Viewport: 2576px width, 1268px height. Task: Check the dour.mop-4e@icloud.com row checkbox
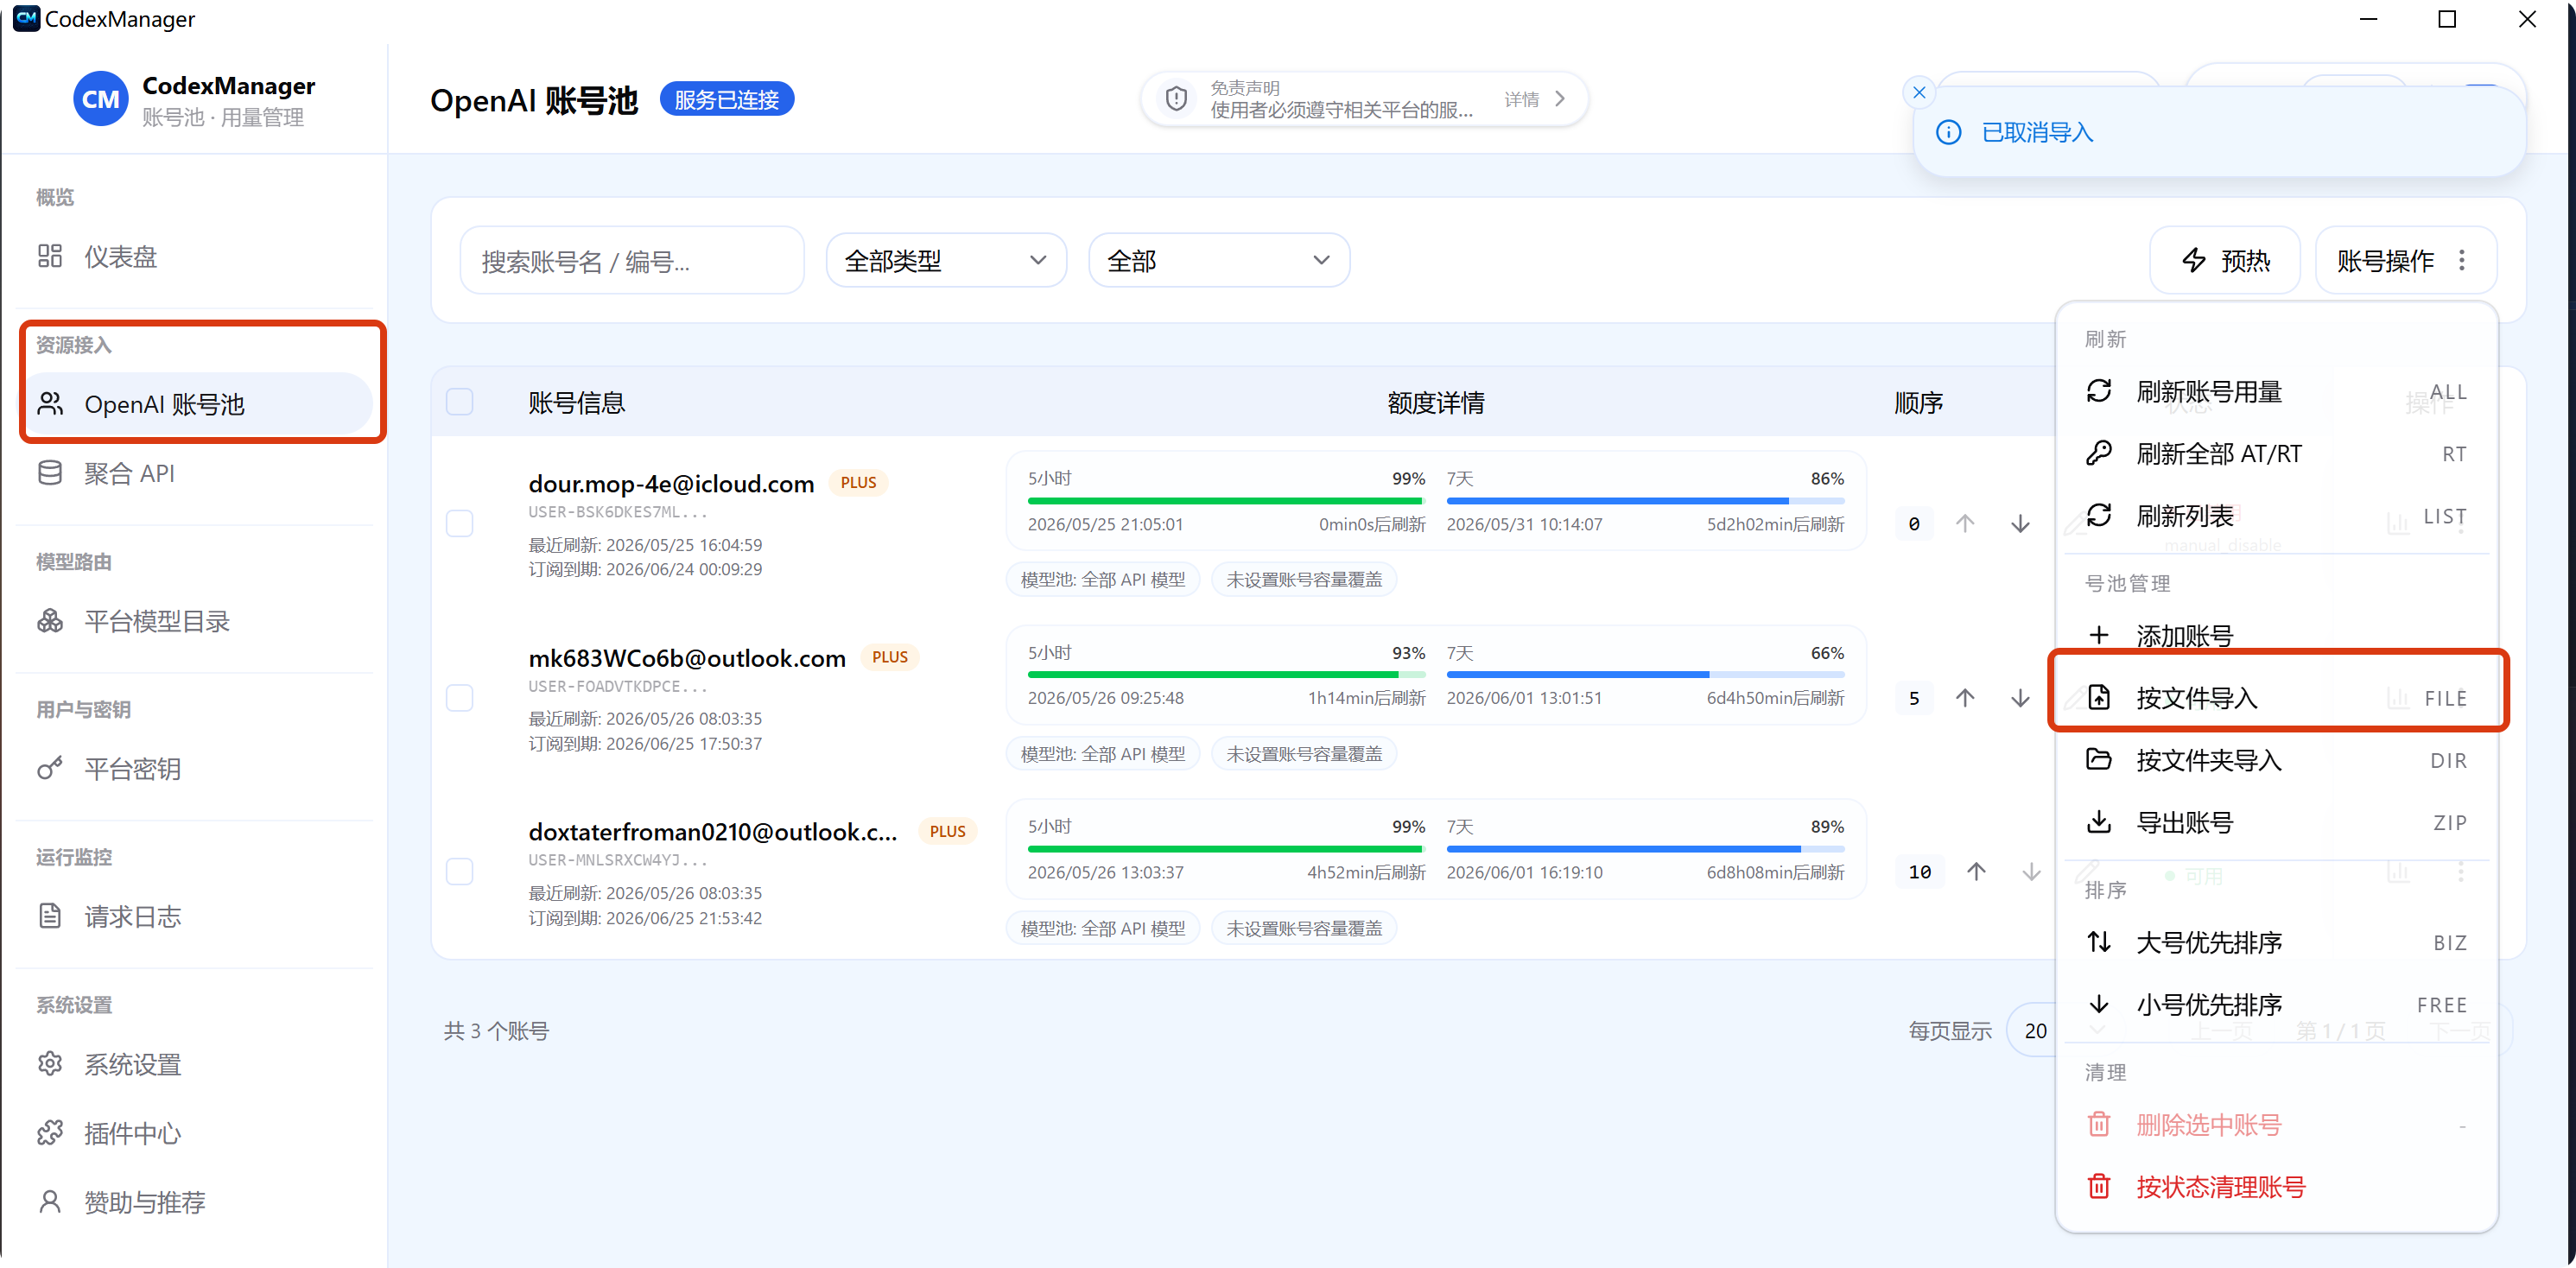459,523
